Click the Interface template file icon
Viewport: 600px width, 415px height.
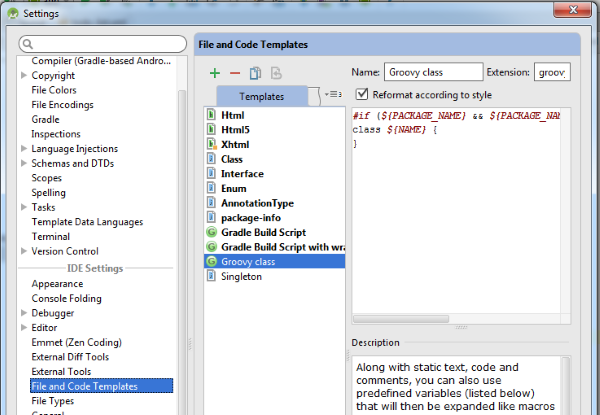click(211, 173)
